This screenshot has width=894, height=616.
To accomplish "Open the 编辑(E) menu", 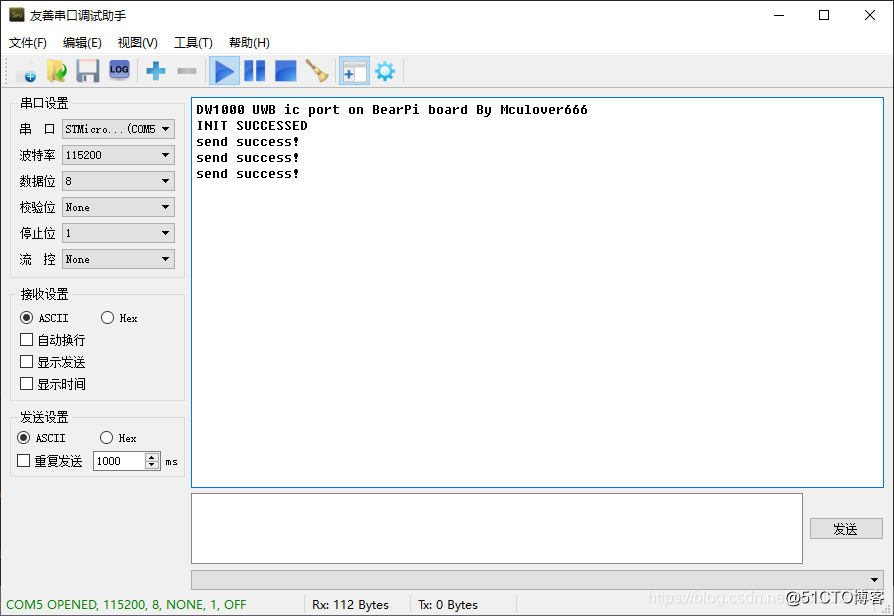I will tap(82, 43).
